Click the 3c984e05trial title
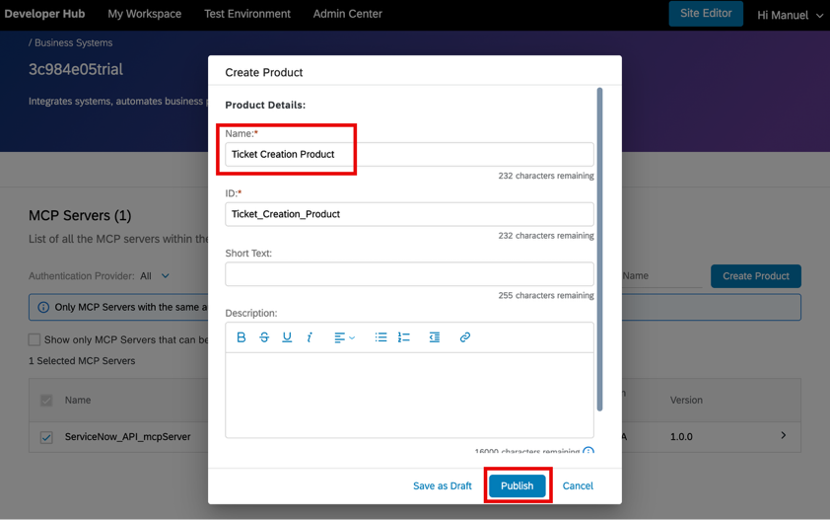834x522 pixels. click(76, 69)
